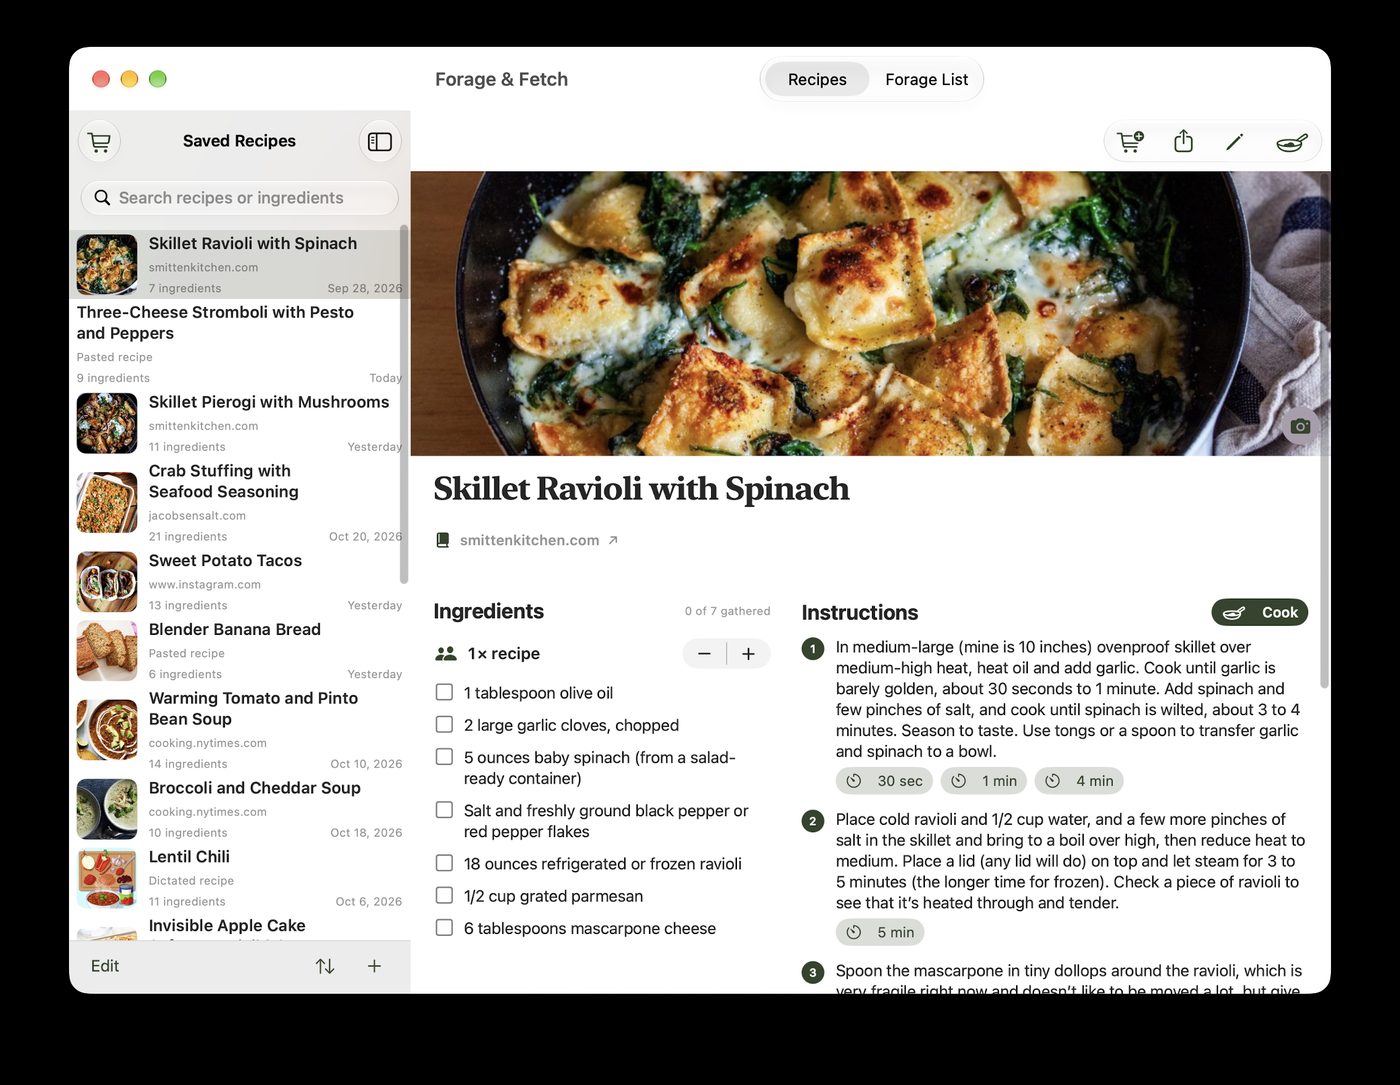Screen dimensions: 1400x1085
Task: Tick the salt and black pepper ingredient
Action: coord(445,810)
